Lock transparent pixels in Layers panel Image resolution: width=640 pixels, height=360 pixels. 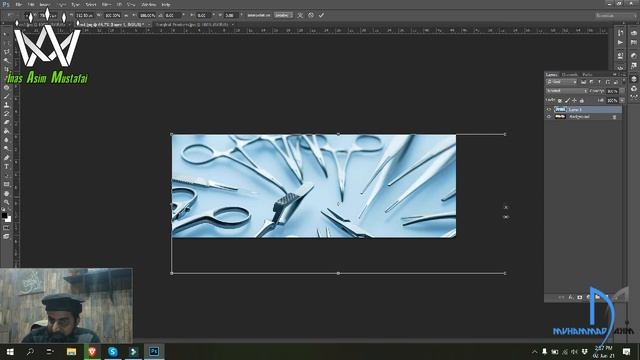coord(560,100)
